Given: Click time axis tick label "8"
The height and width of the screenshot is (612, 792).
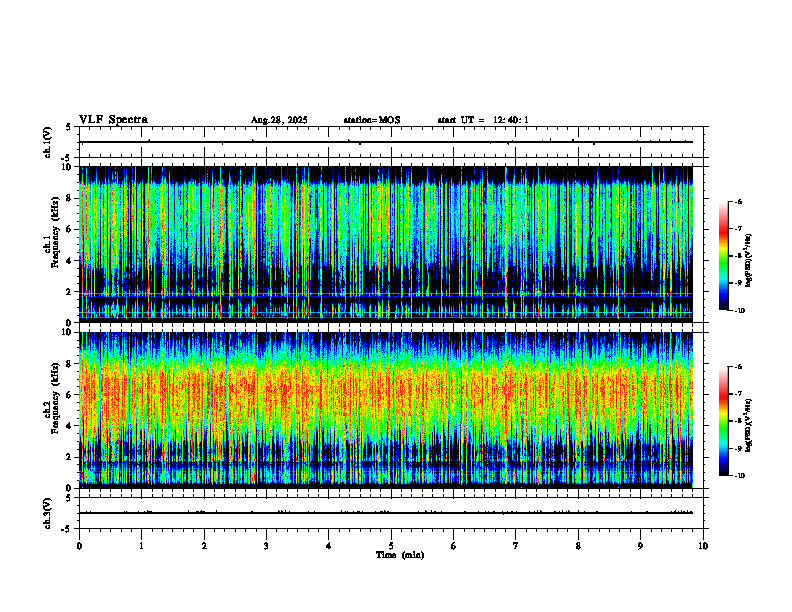Looking at the screenshot, I should point(578,546).
